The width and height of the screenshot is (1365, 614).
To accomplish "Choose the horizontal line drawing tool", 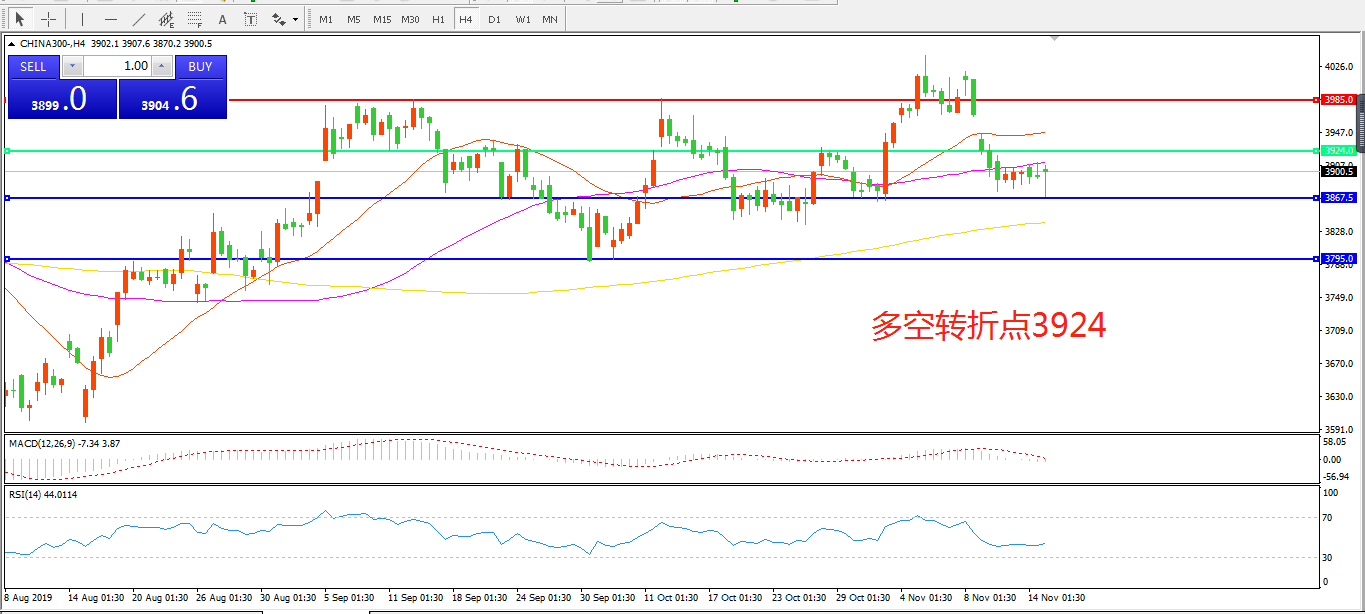I will (110, 19).
